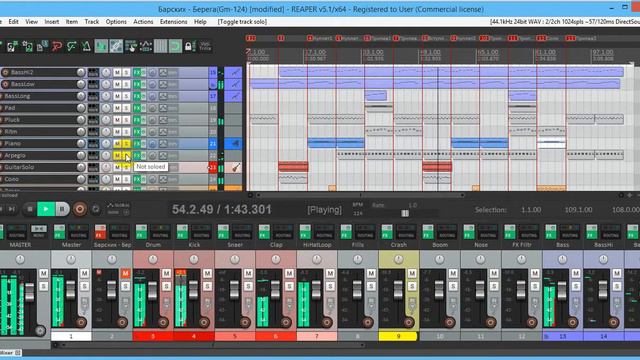The image size is (640, 360).
Task: Open the Extensions menu
Action: pos(173,22)
